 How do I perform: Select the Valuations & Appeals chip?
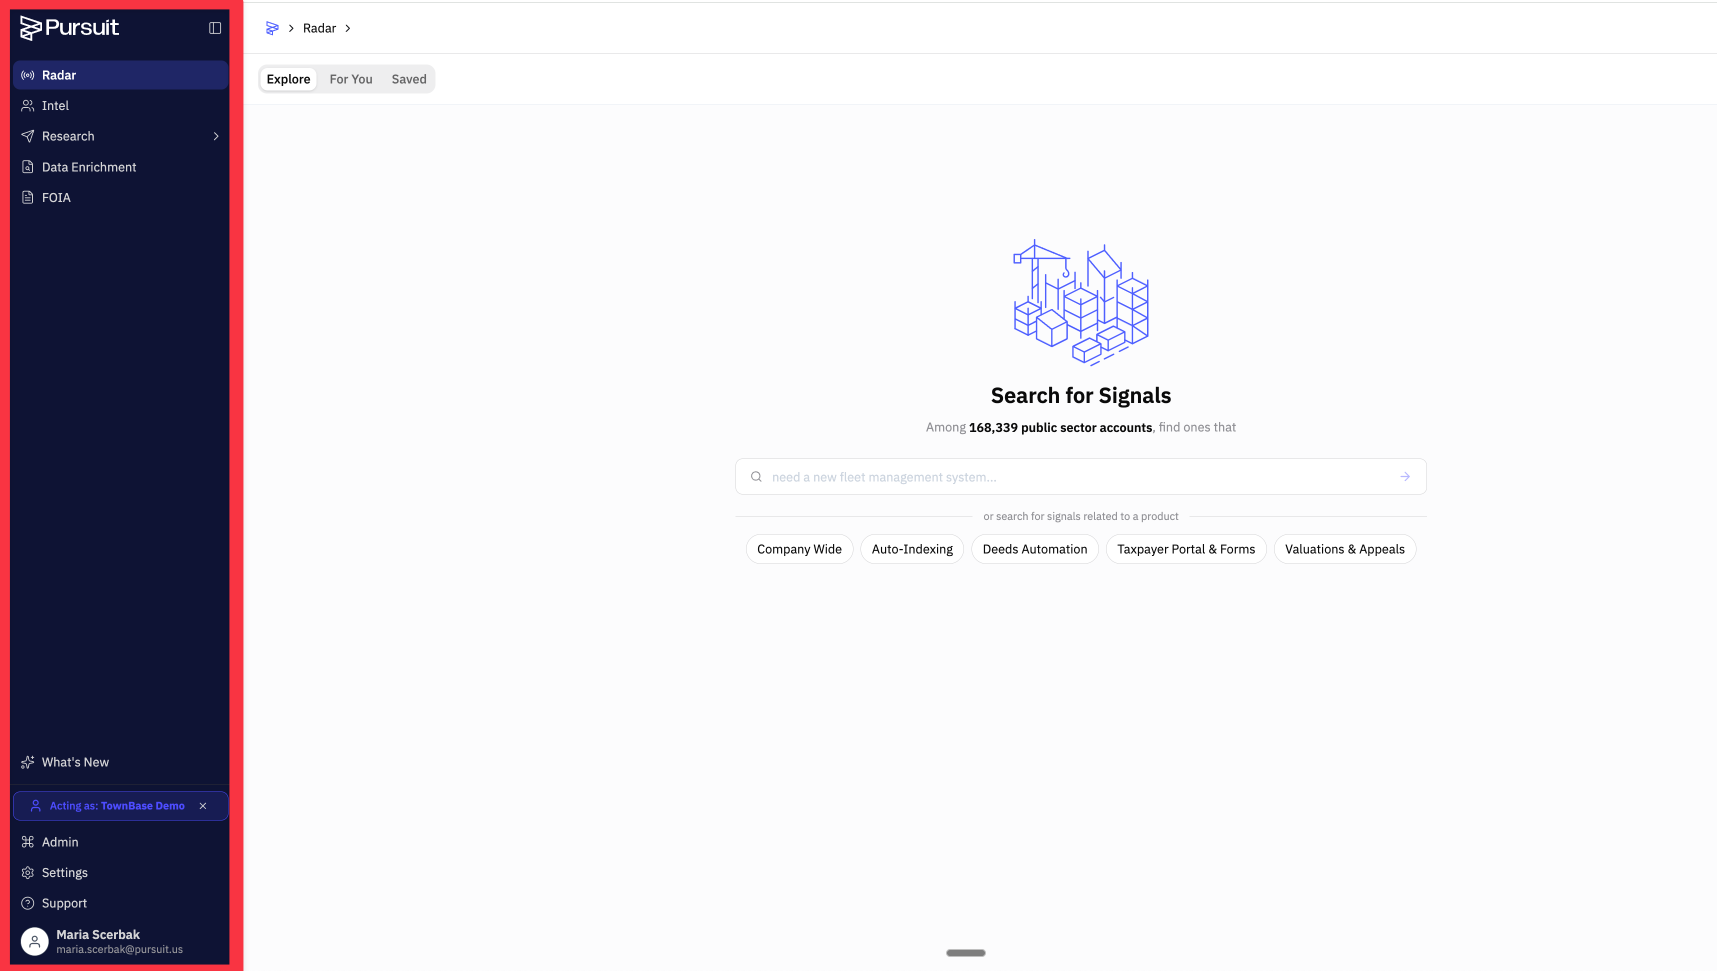(x=1345, y=549)
